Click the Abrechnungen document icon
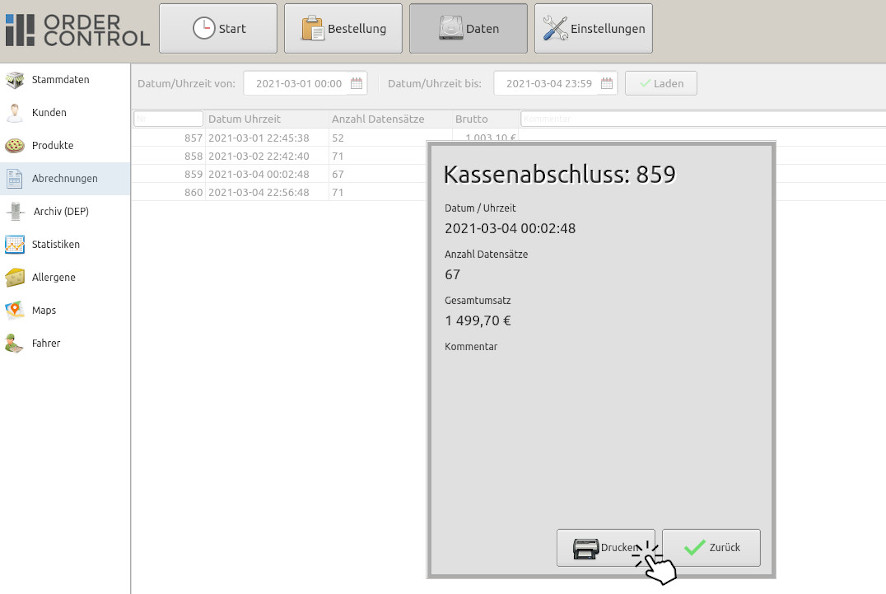The width and height of the screenshot is (886, 594). [x=15, y=179]
